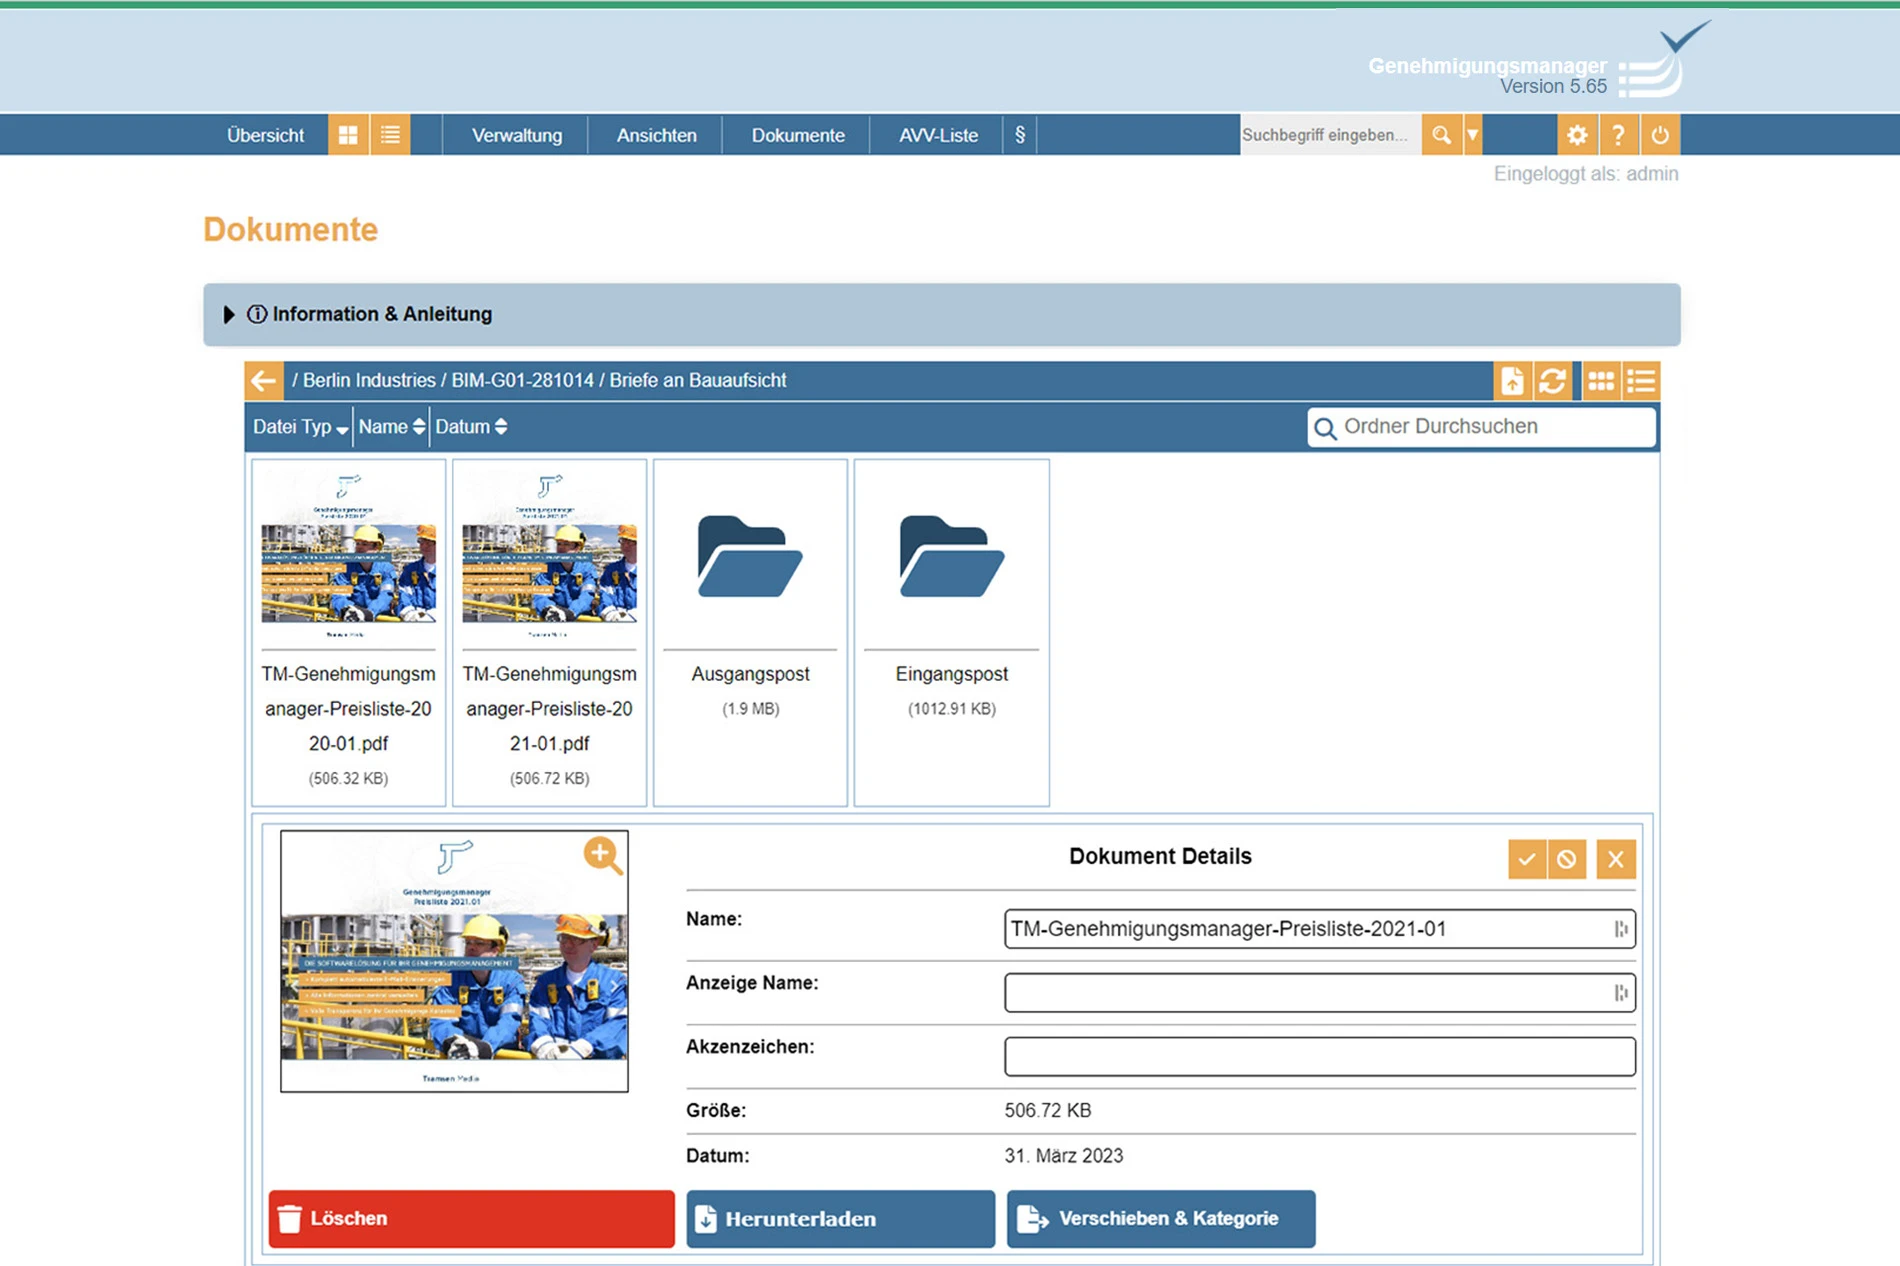Image resolution: width=1900 pixels, height=1266 pixels.
Task: Click the Herunterladen button
Action: point(840,1218)
